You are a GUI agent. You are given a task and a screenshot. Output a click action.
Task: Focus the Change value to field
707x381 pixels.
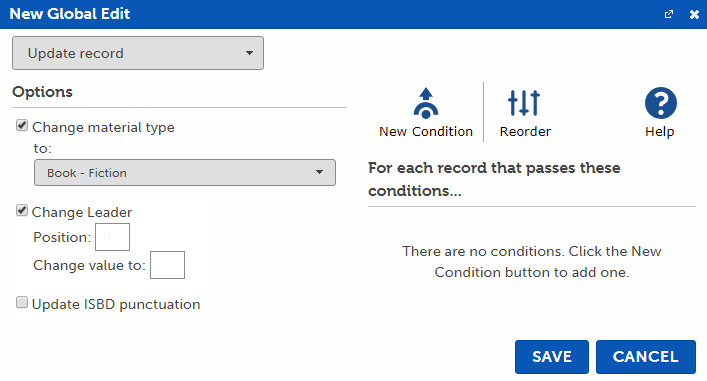click(x=167, y=265)
